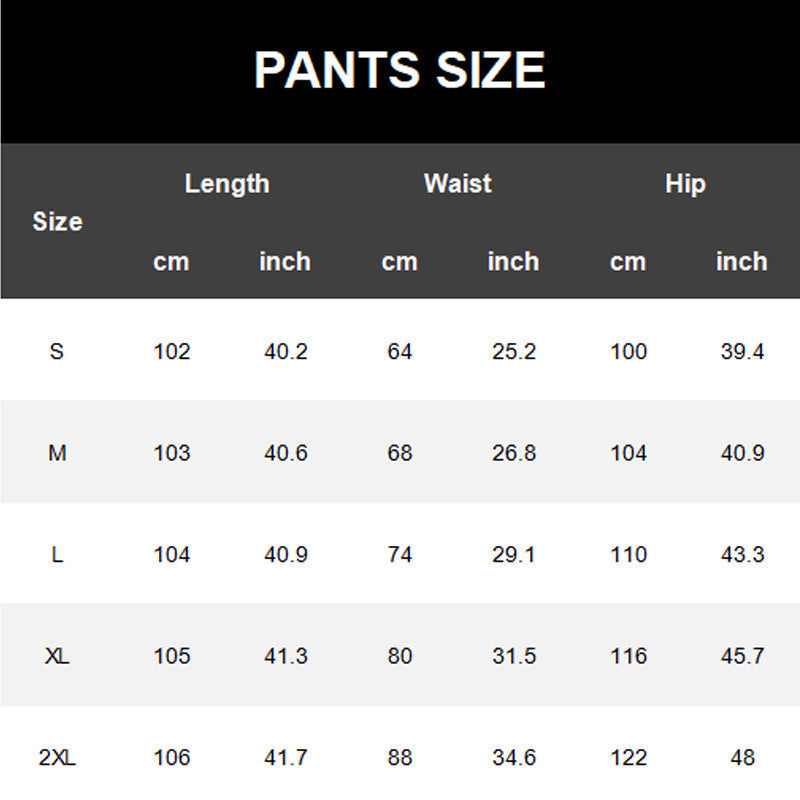Select the Size column header
Image resolution: width=800 pixels, height=800 pixels.
[57, 221]
